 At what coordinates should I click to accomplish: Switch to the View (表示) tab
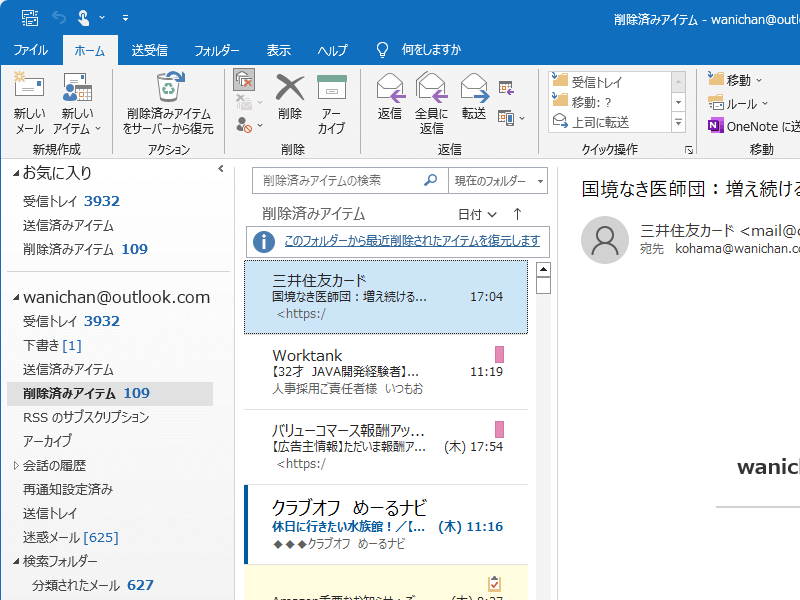279,50
